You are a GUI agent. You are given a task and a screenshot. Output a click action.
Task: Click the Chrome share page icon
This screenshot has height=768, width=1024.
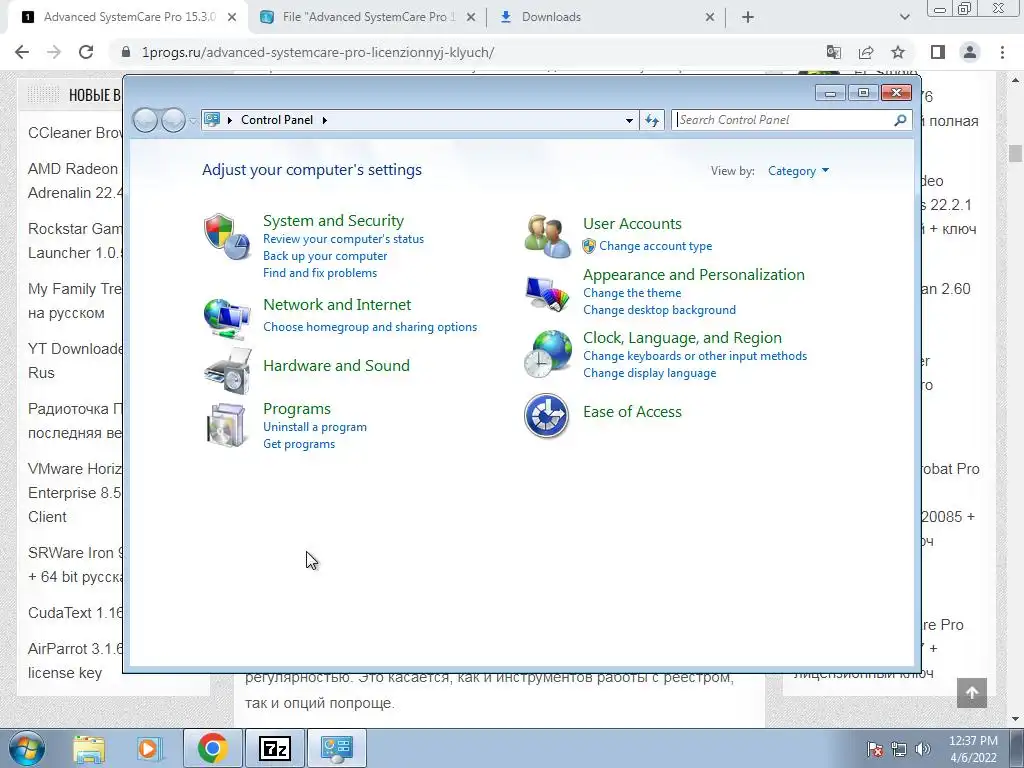[x=866, y=52]
